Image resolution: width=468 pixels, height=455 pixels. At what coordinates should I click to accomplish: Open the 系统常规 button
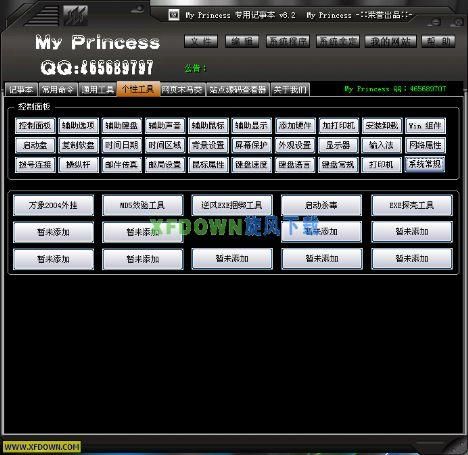425,164
